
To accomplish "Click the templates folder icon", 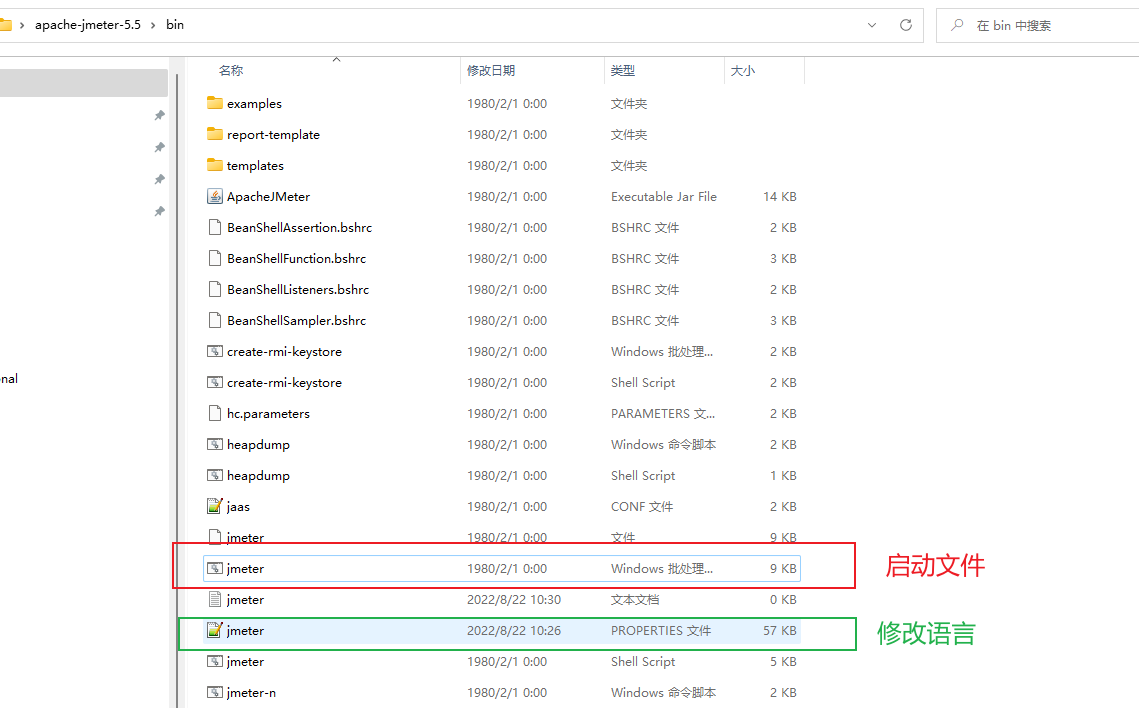I will [x=214, y=166].
